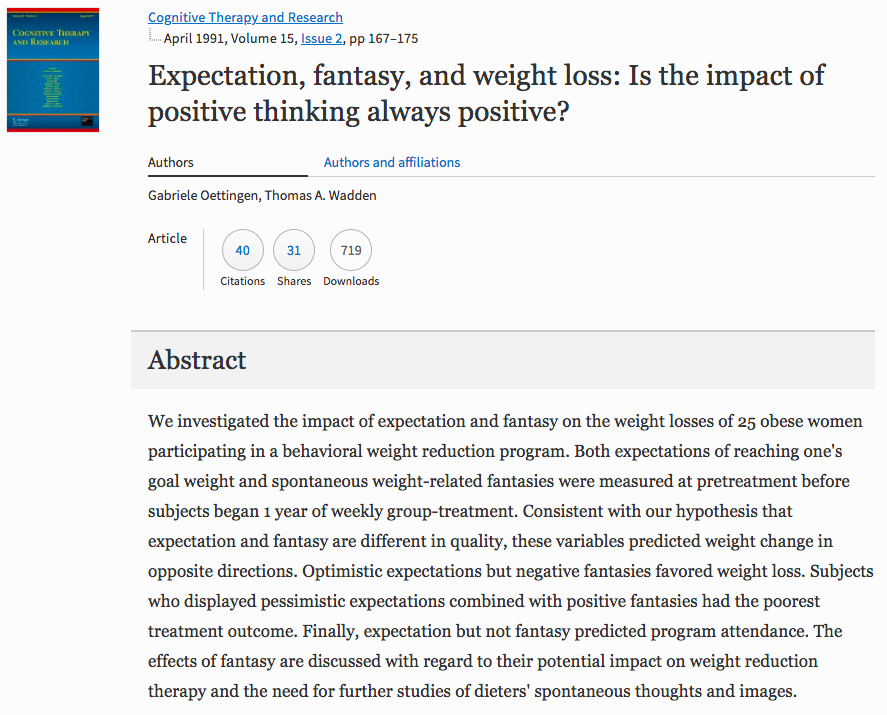
Task: Click the 40 citations circle
Action: point(243,251)
